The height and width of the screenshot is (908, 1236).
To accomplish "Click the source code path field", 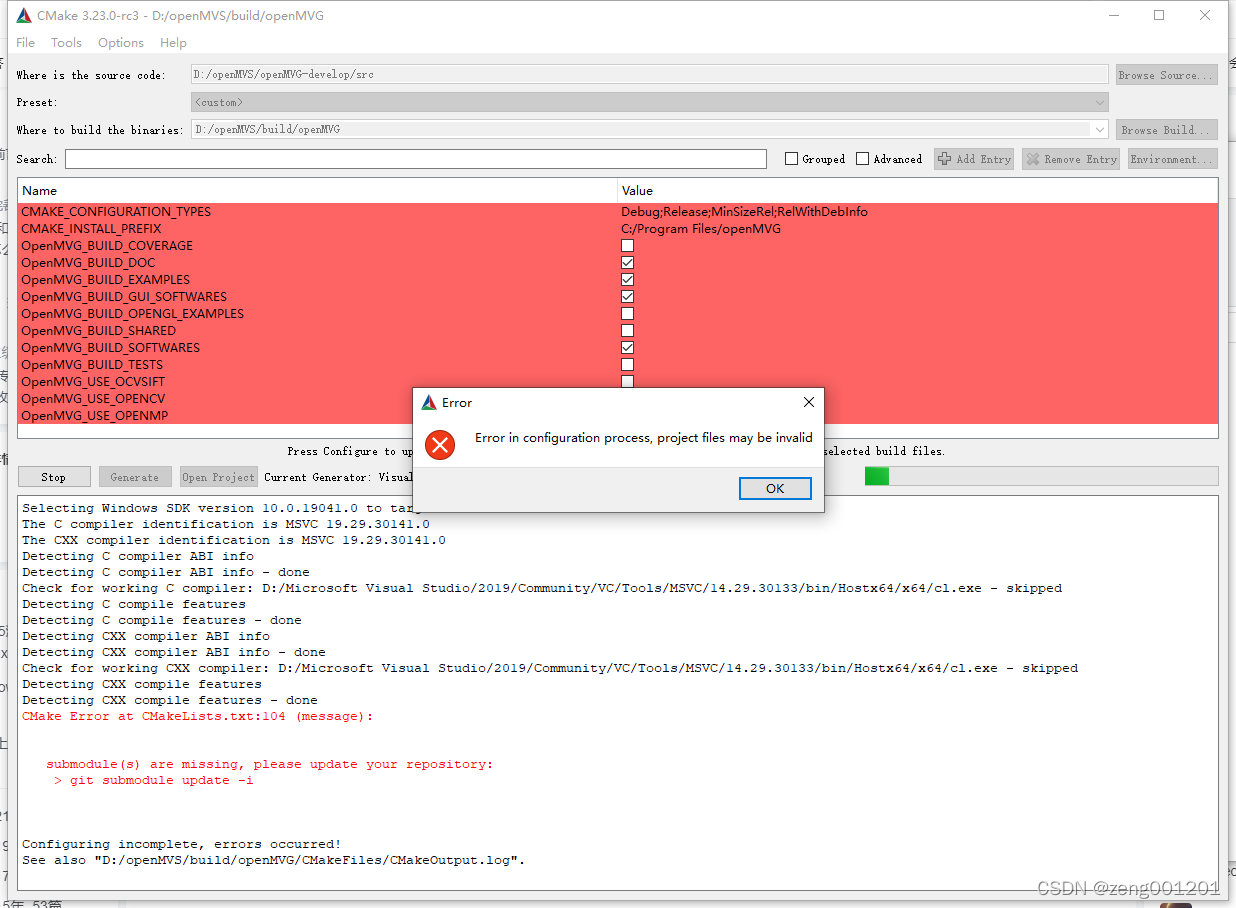I will pyautogui.click(x=650, y=74).
